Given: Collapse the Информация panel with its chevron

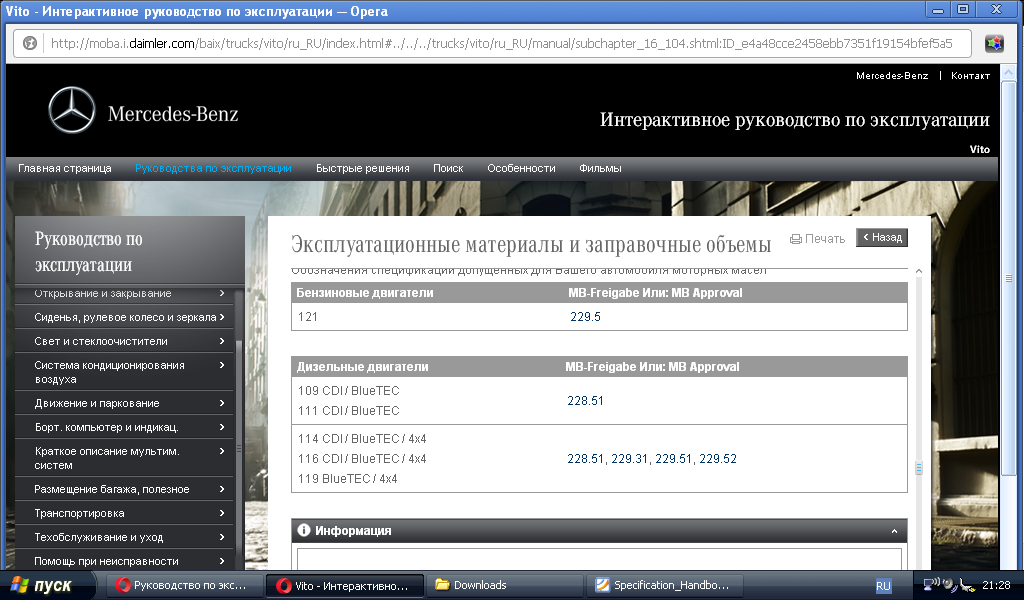Looking at the screenshot, I should click(894, 531).
